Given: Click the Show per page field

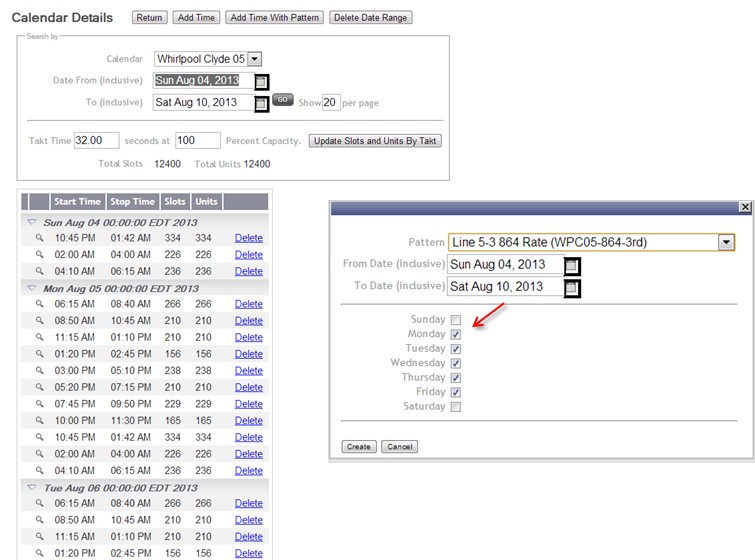Looking at the screenshot, I should 331,103.
